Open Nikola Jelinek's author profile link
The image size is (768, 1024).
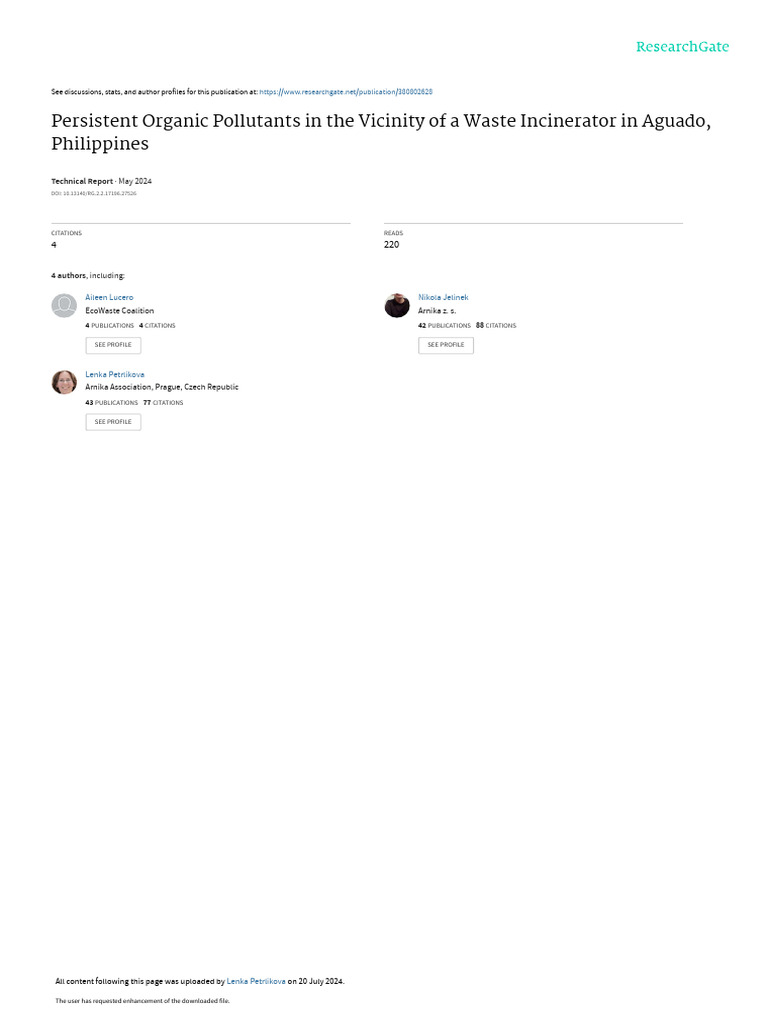(443, 297)
